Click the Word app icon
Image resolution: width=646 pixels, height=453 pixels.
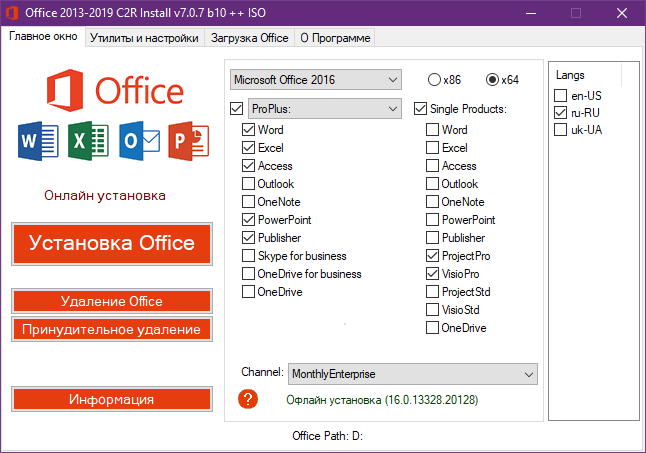[34, 140]
